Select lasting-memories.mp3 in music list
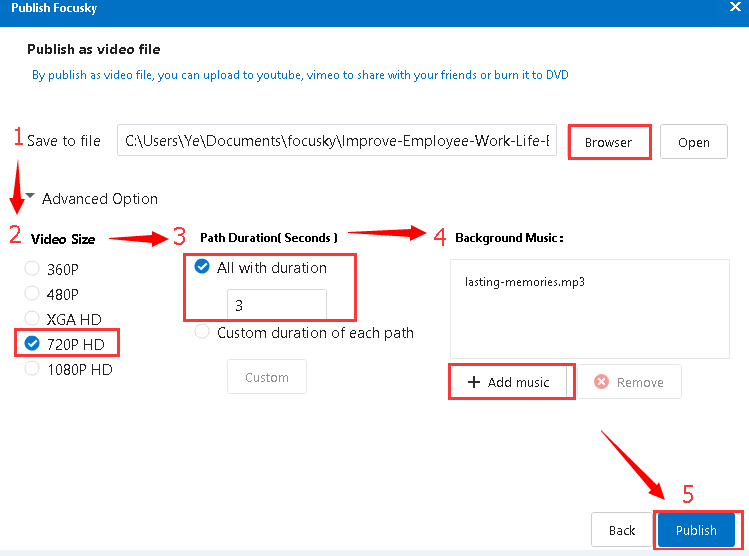 [524, 282]
